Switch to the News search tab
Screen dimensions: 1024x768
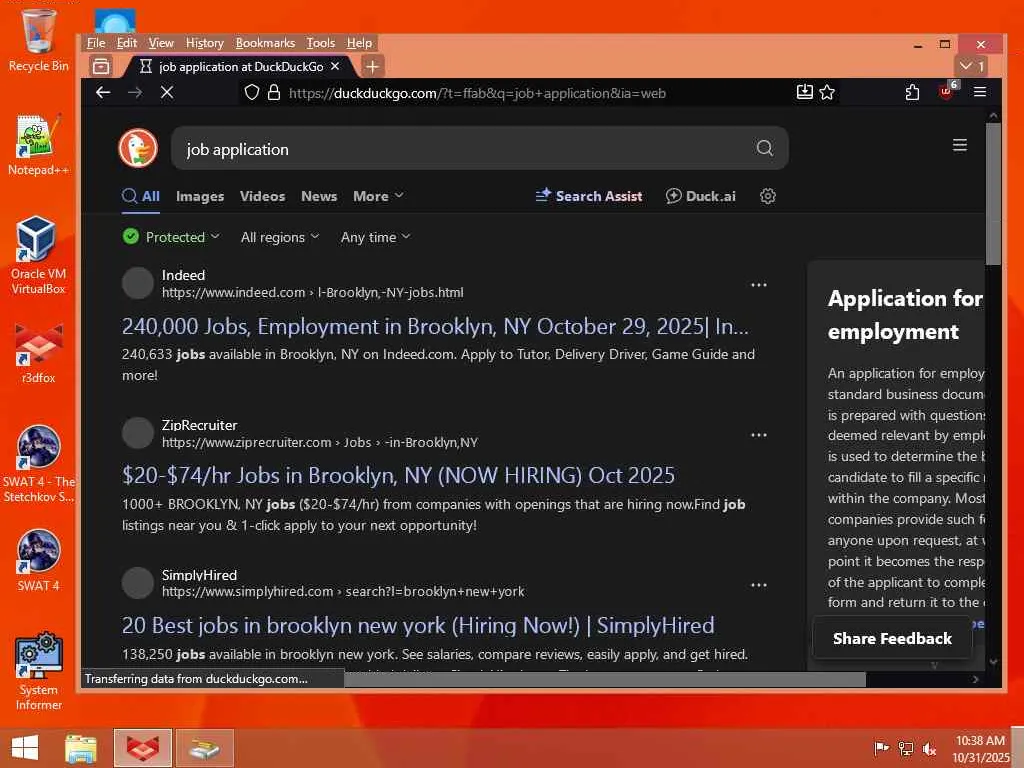click(319, 196)
